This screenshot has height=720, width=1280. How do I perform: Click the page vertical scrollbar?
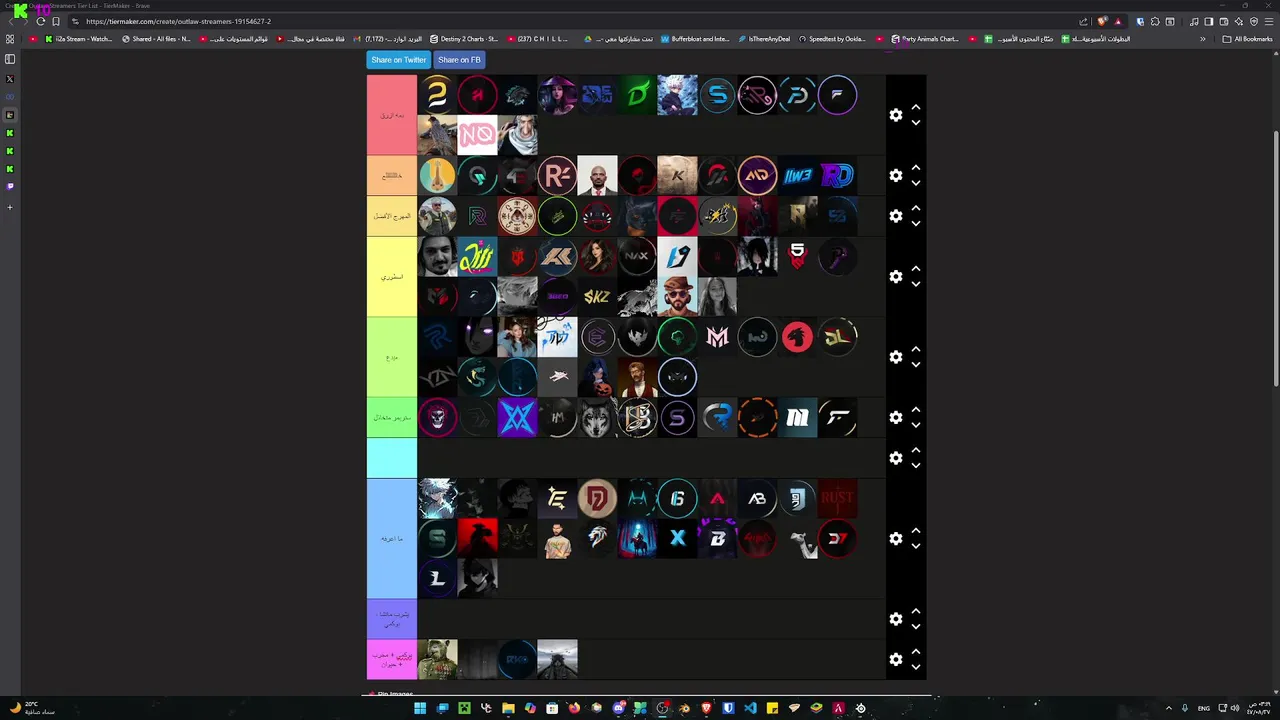pos(1276,260)
